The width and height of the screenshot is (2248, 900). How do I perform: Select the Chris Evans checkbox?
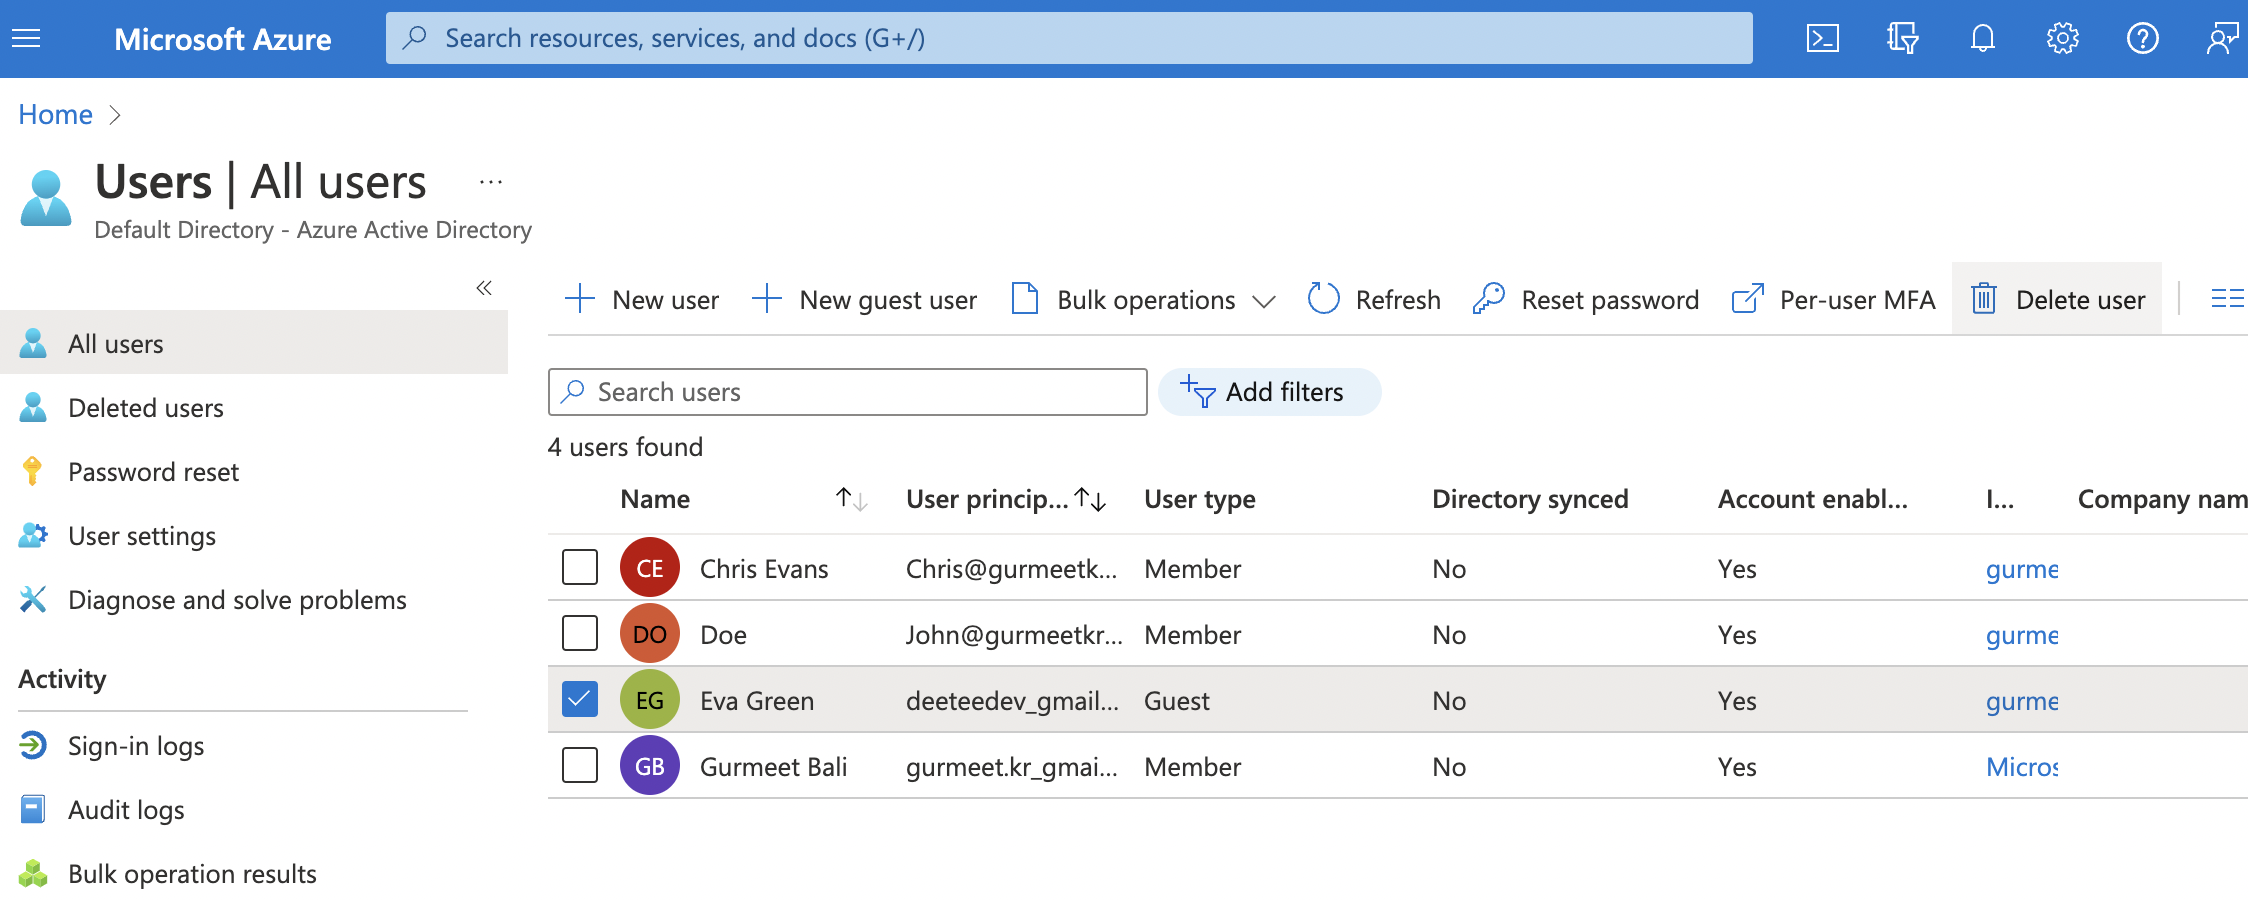click(x=580, y=567)
